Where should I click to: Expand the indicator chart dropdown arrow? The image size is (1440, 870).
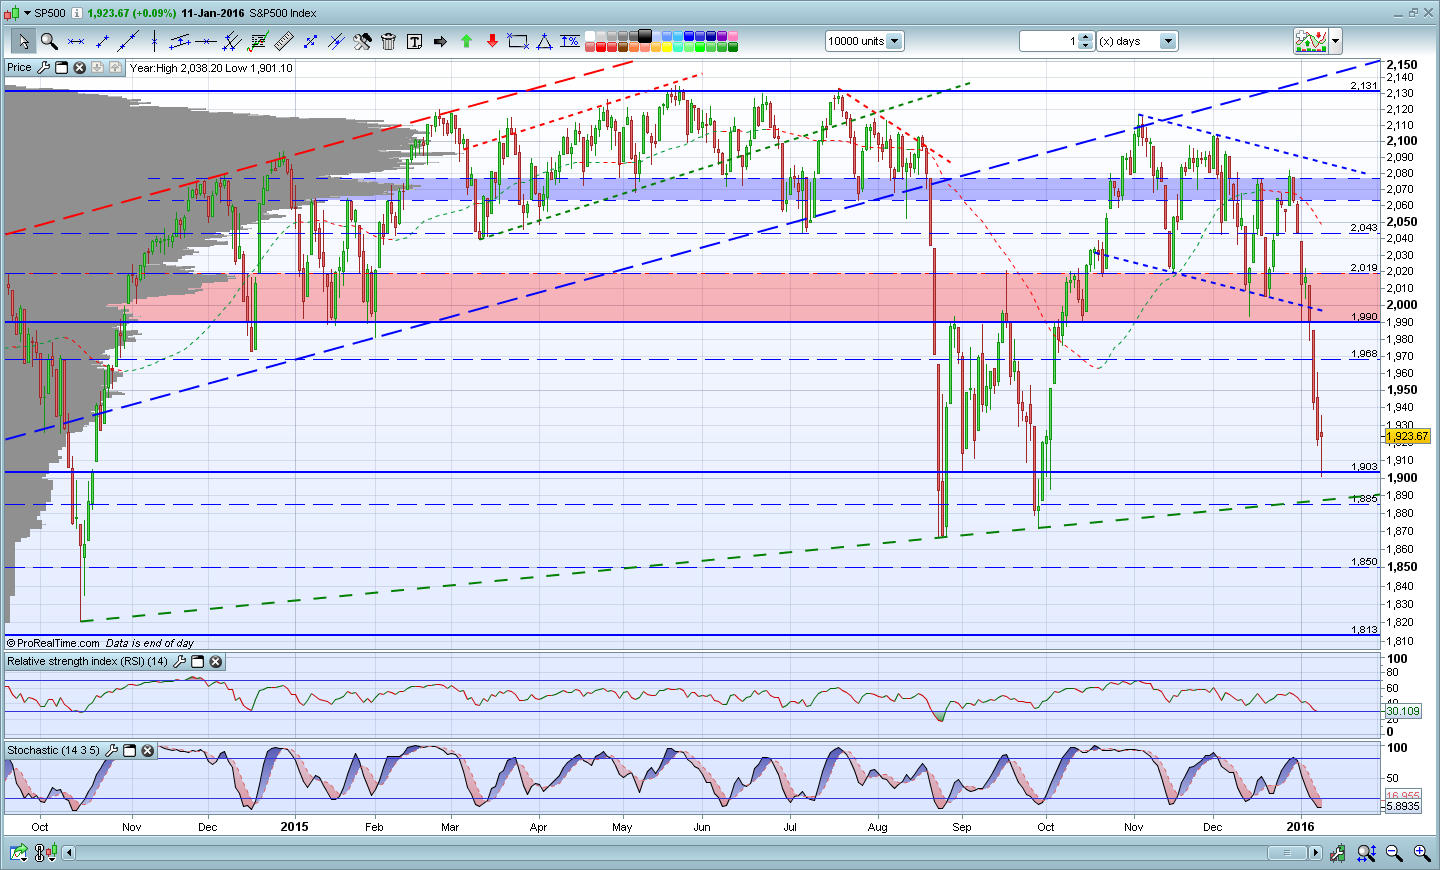[x=1335, y=41]
